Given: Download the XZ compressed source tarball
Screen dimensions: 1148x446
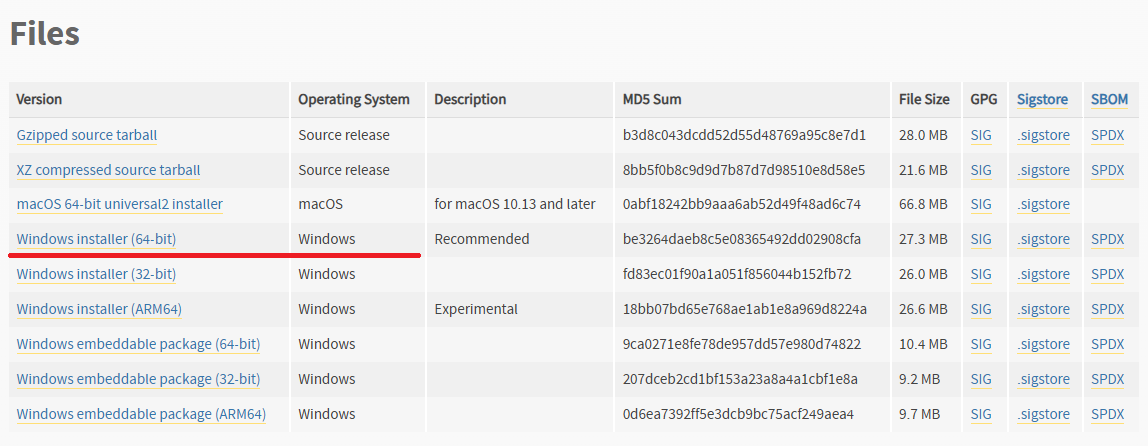Looking at the screenshot, I should [x=108, y=170].
